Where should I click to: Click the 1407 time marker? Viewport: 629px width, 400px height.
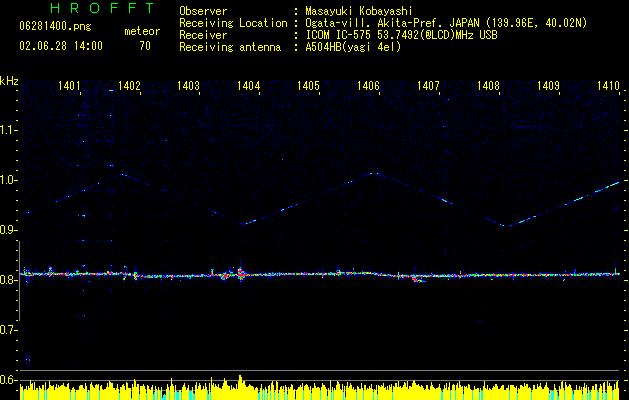[428, 86]
